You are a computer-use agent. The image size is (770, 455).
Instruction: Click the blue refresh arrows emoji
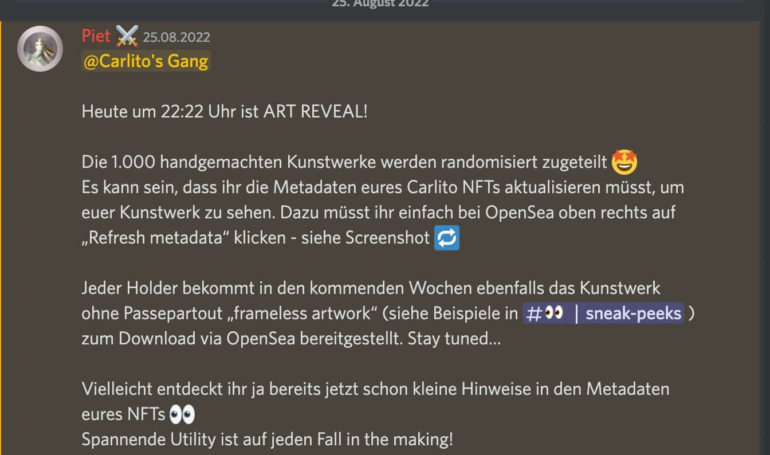[447, 238]
